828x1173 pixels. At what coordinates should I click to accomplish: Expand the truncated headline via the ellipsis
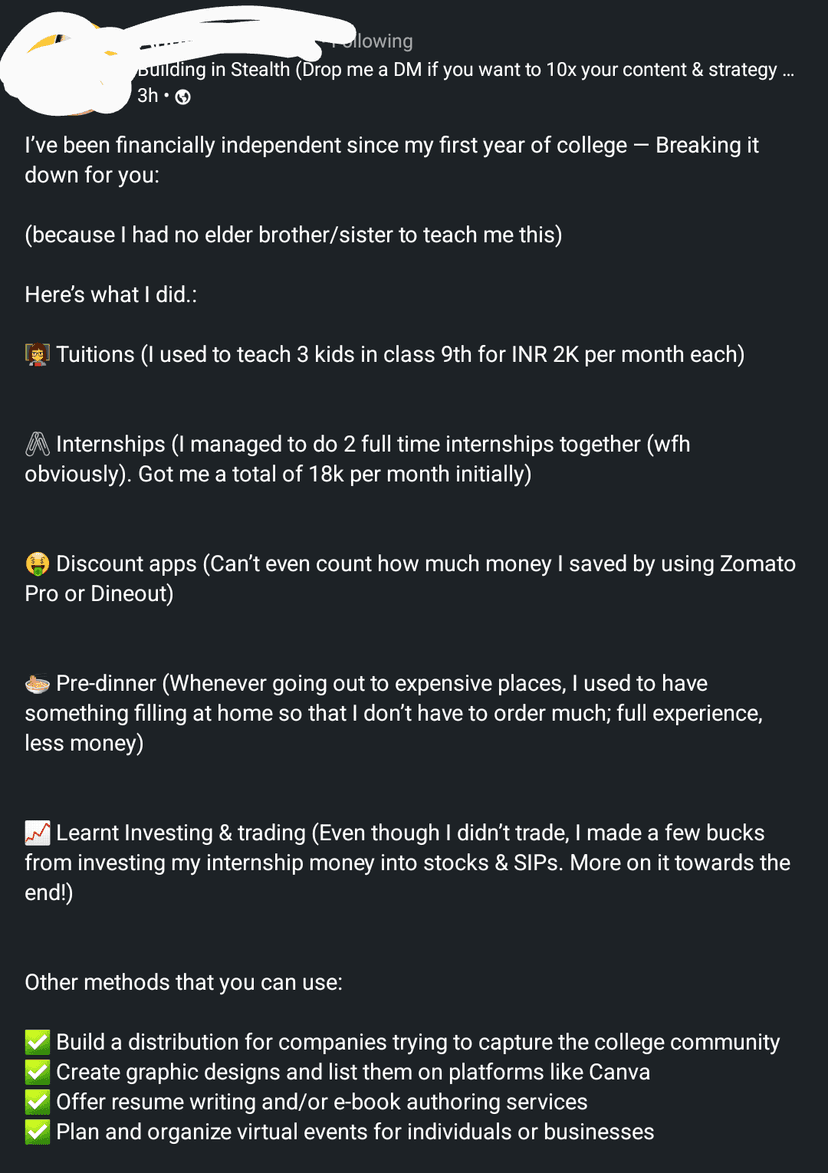pos(788,70)
